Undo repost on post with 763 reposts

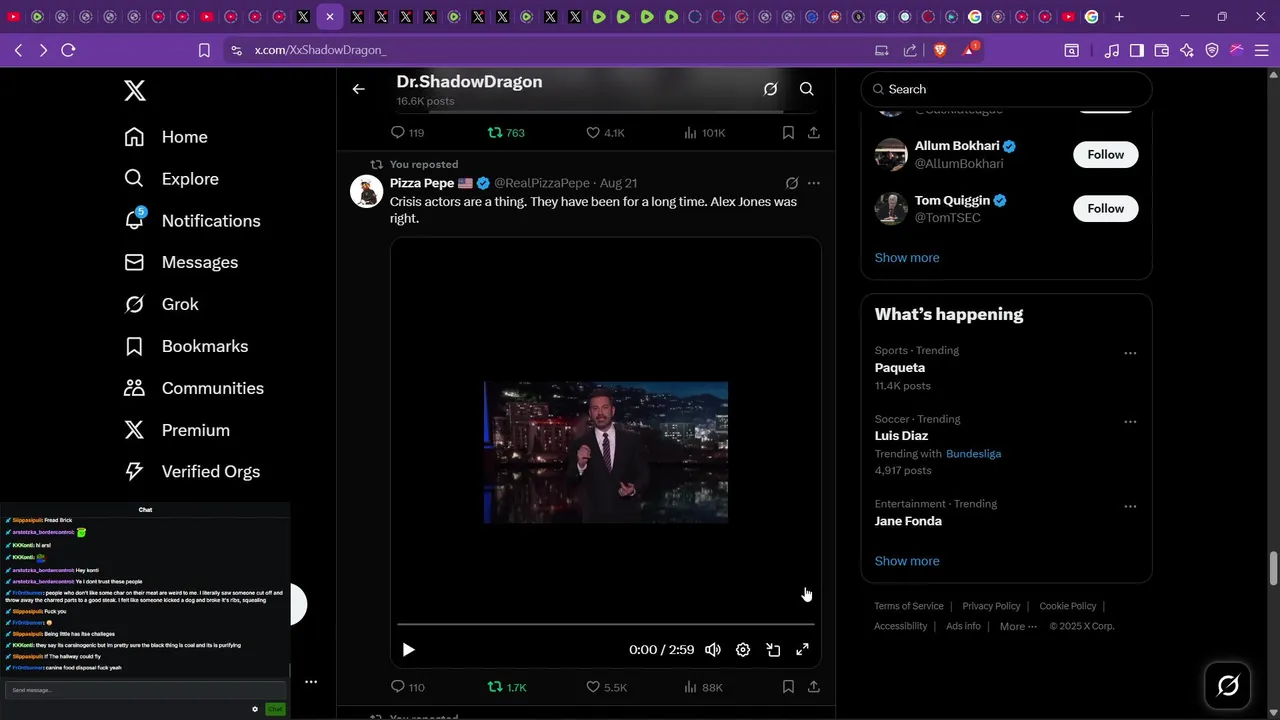(x=506, y=132)
